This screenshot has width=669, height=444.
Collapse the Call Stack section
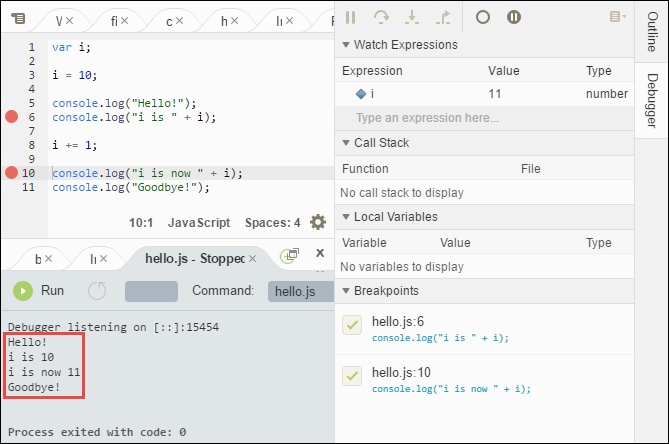click(346, 143)
